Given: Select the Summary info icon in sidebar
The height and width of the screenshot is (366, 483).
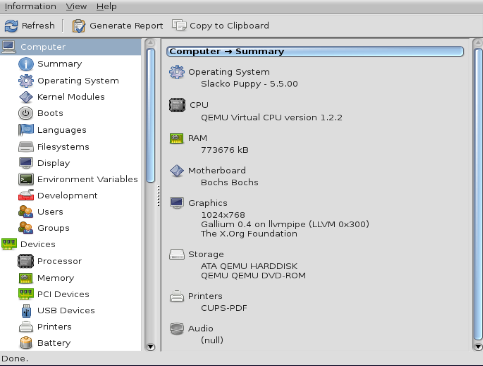Looking at the screenshot, I should click(x=26, y=64).
